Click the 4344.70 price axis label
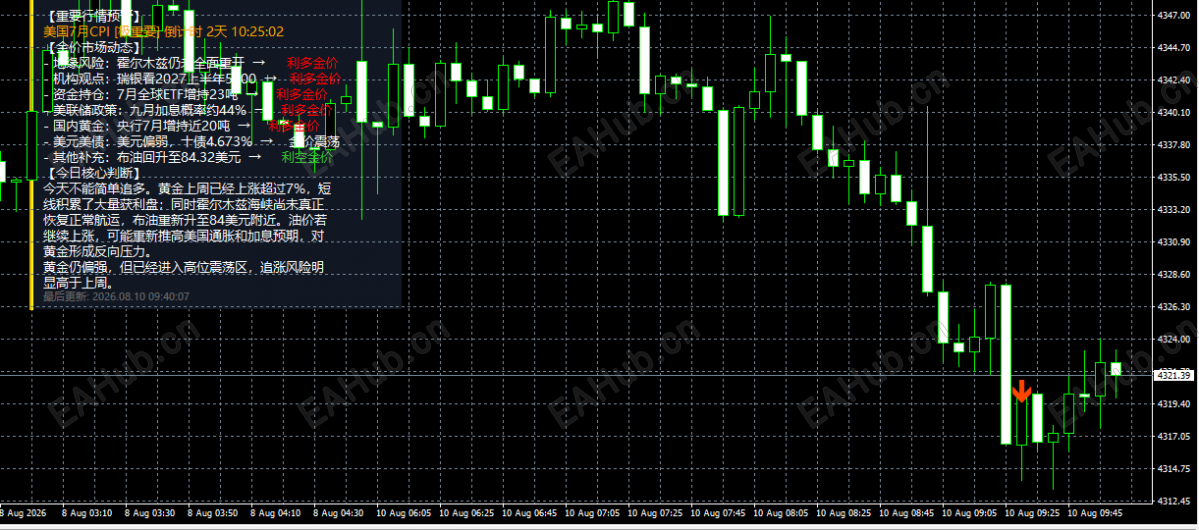The height and width of the screenshot is (530, 1199). pyautogui.click(x=1175, y=47)
